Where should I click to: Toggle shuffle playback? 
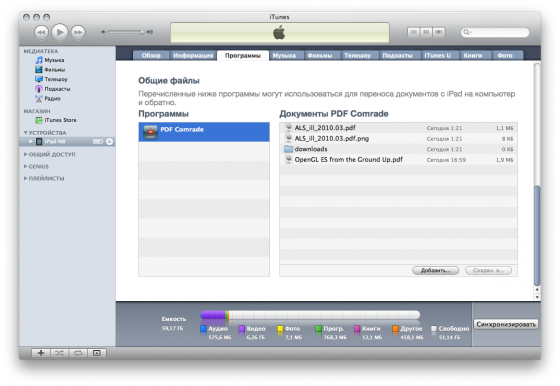pyautogui.click(x=59, y=353)
